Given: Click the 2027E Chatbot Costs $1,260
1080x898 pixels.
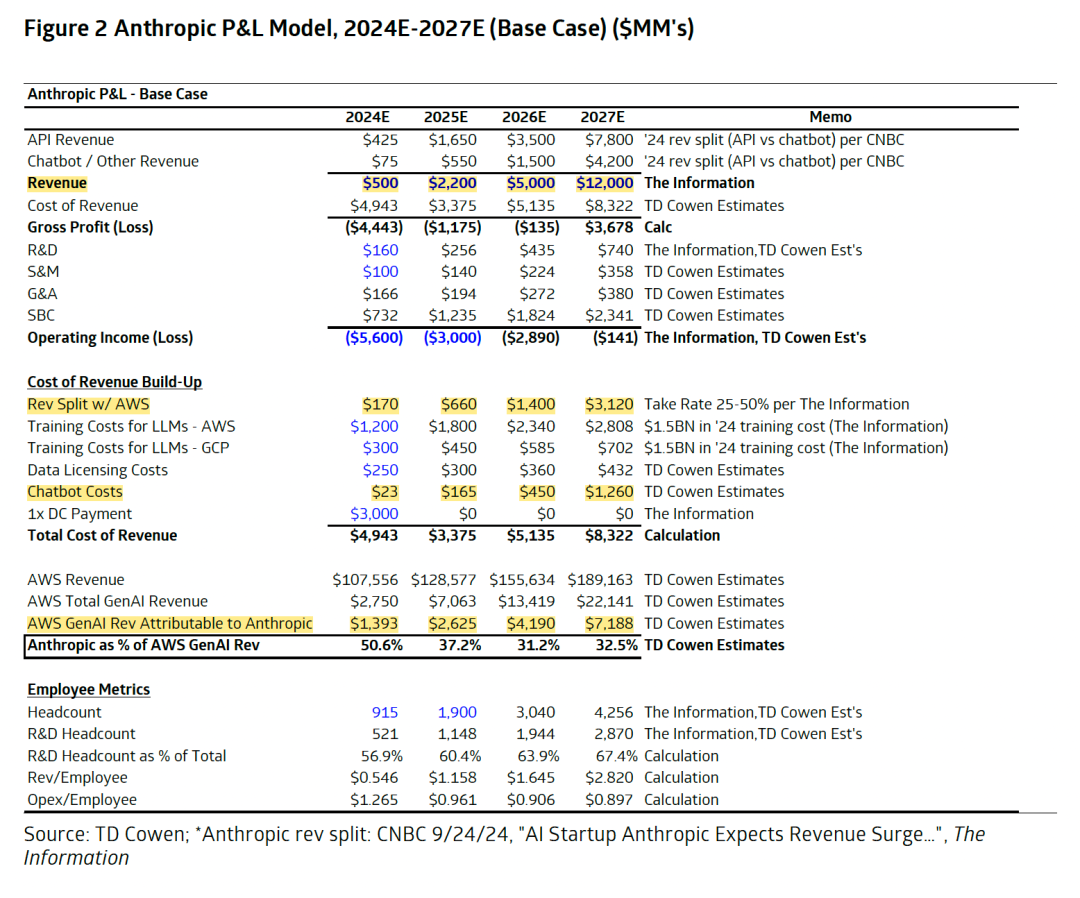Looking at the screenshot, I should click(x=609, y=492).
